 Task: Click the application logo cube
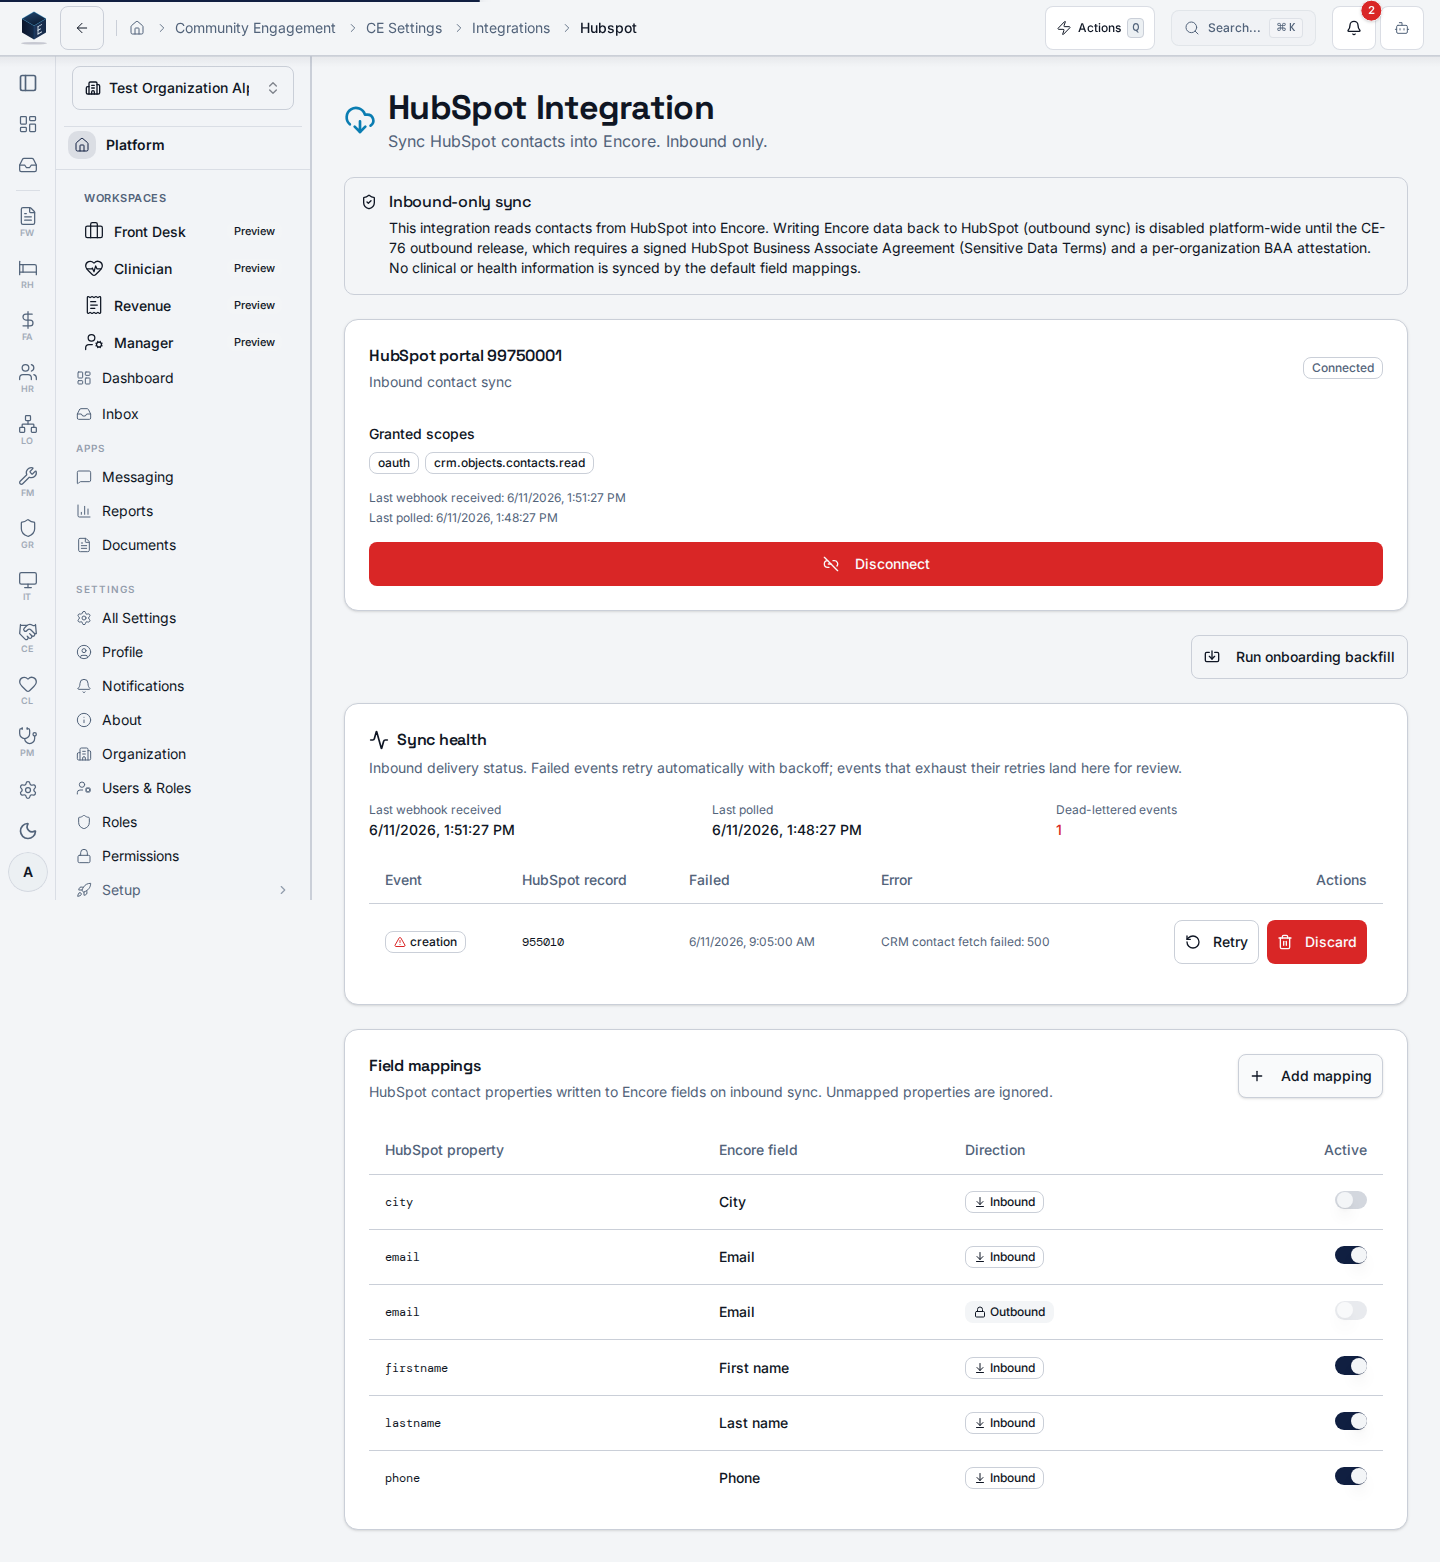tap(34, 27)
